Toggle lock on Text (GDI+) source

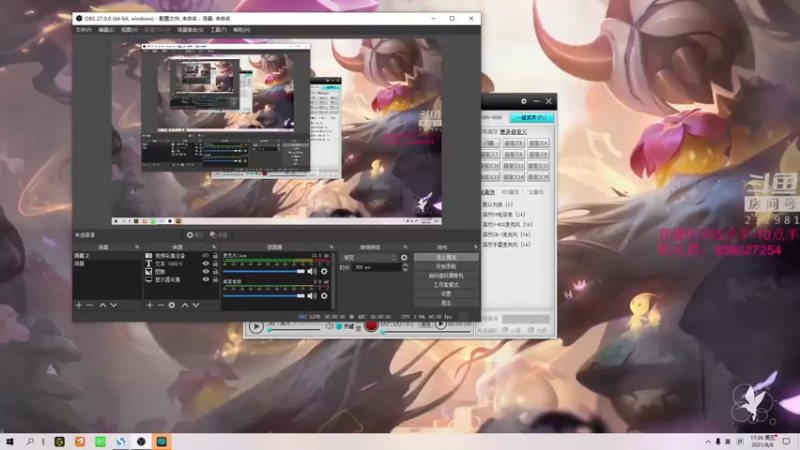[x=215, y=264]
